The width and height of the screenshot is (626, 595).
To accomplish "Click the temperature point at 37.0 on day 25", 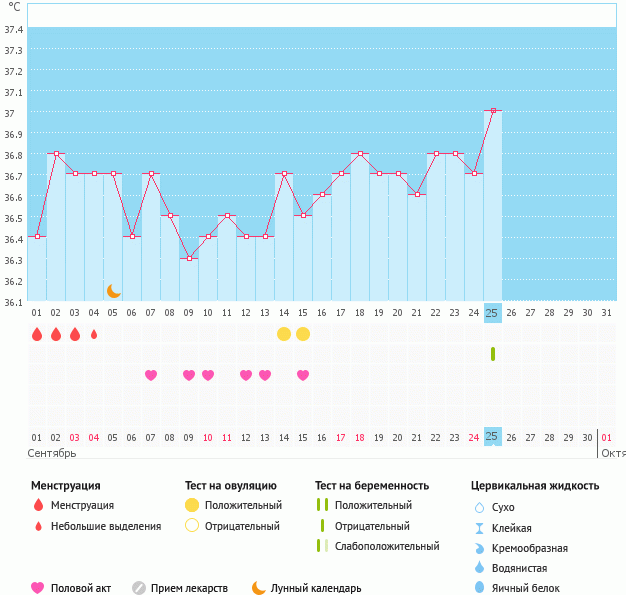I will coord(492,111).
